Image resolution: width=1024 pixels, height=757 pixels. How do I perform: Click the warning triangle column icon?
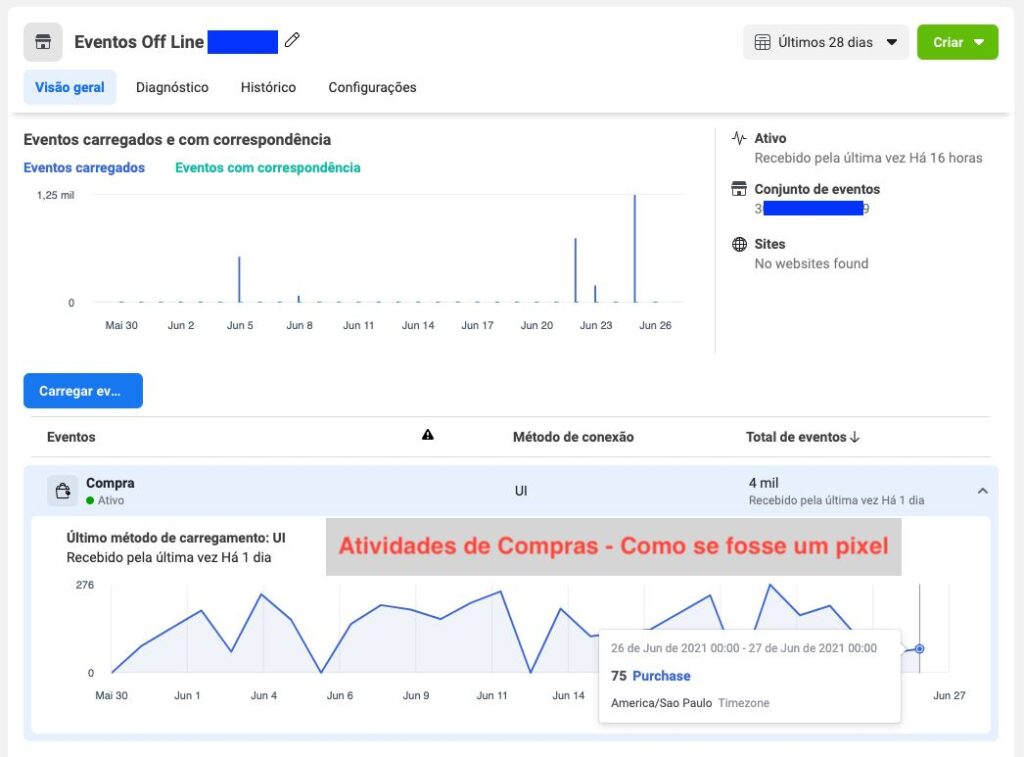428,435
